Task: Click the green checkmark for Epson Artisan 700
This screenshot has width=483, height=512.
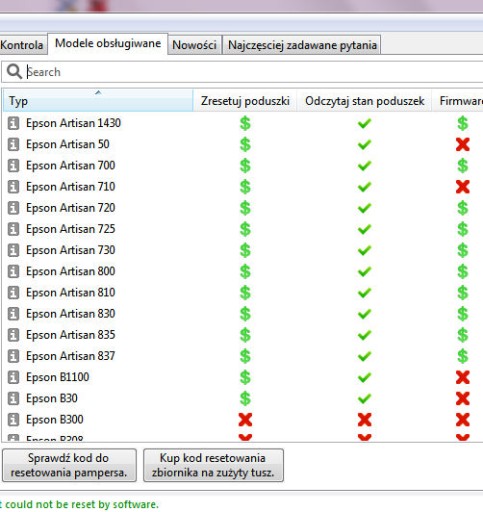Action: [364, 166]
